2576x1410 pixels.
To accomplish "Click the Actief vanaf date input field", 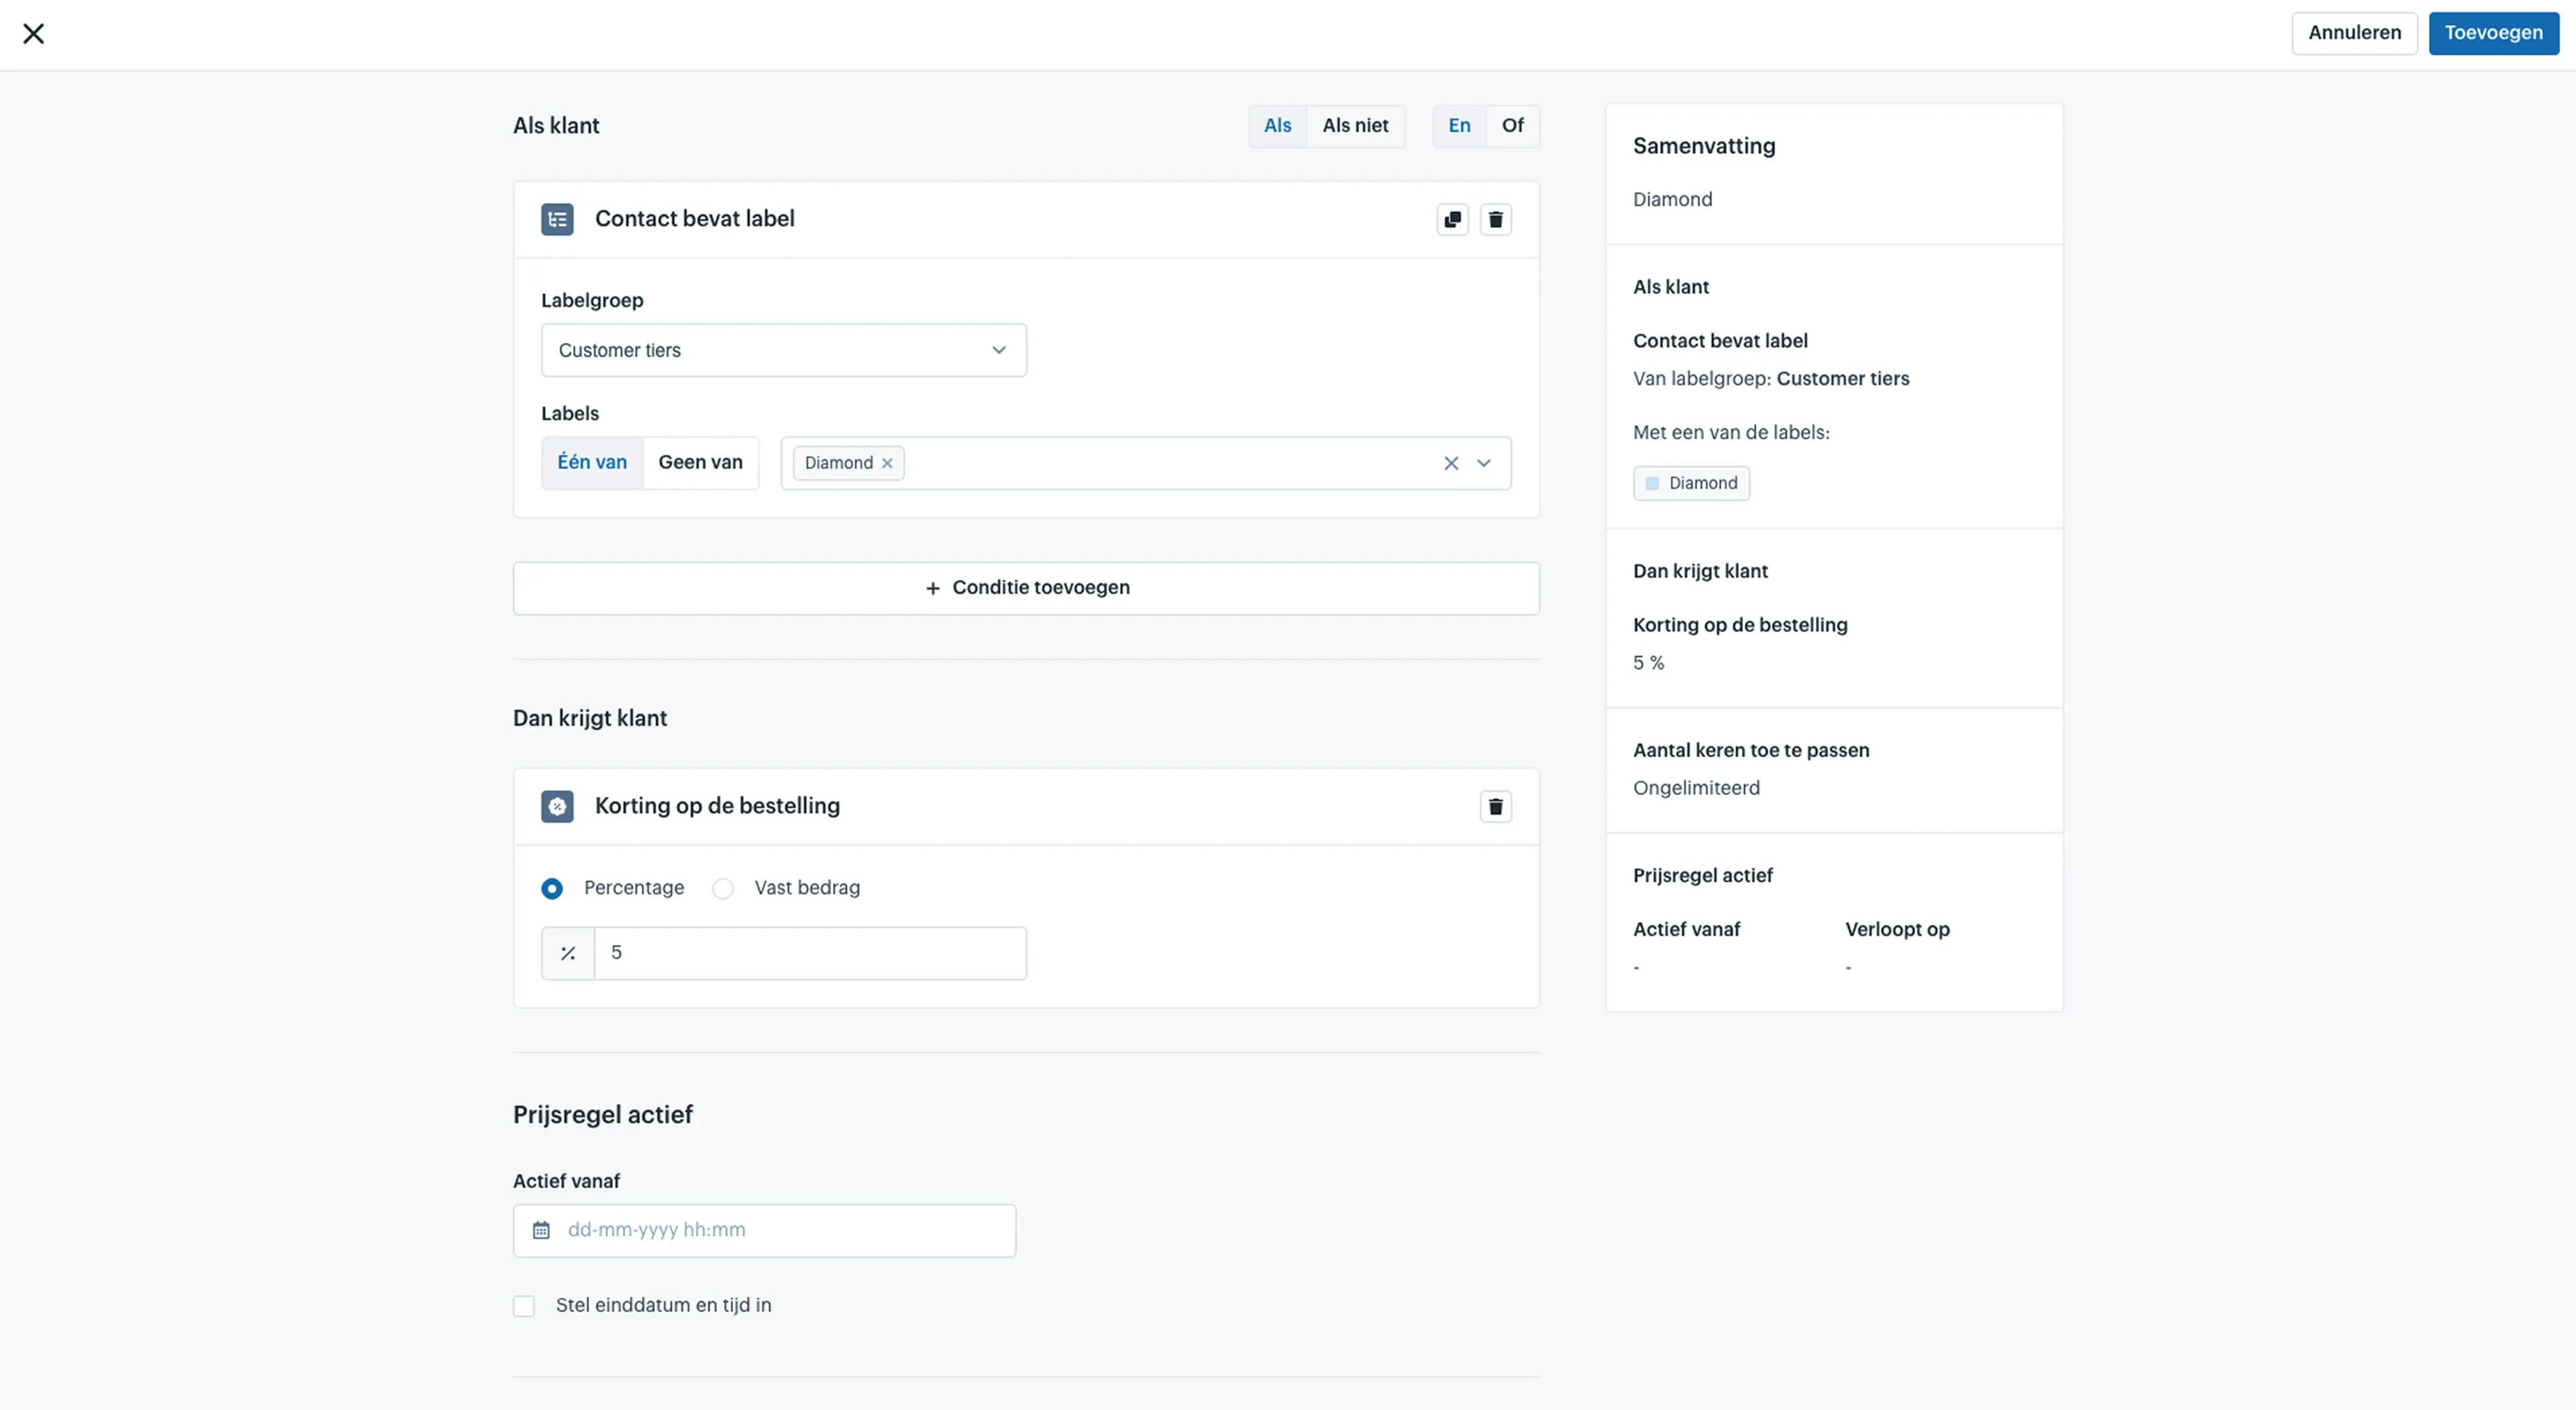I will (x=764, y=1230).
